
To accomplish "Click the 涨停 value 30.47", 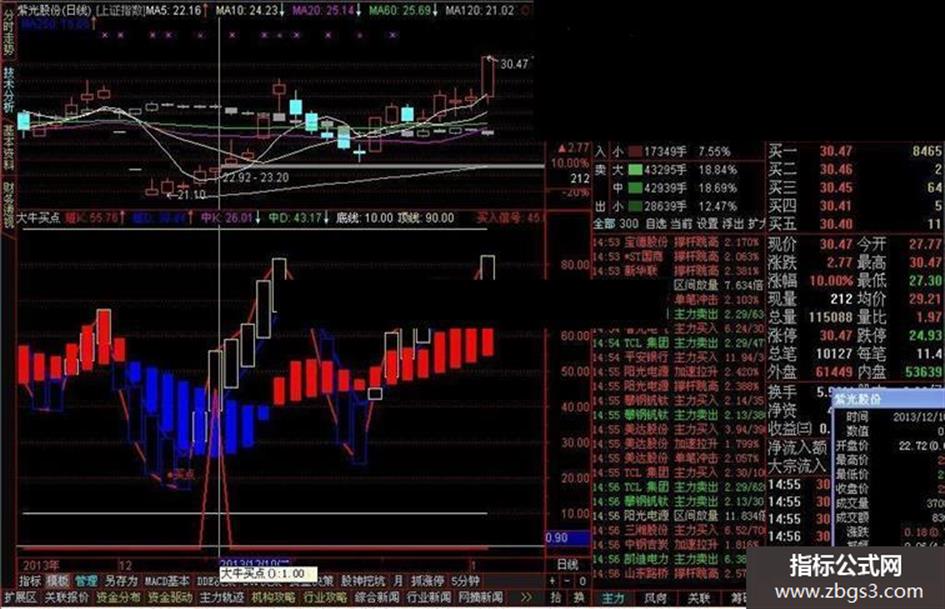I will click(836, 335).
